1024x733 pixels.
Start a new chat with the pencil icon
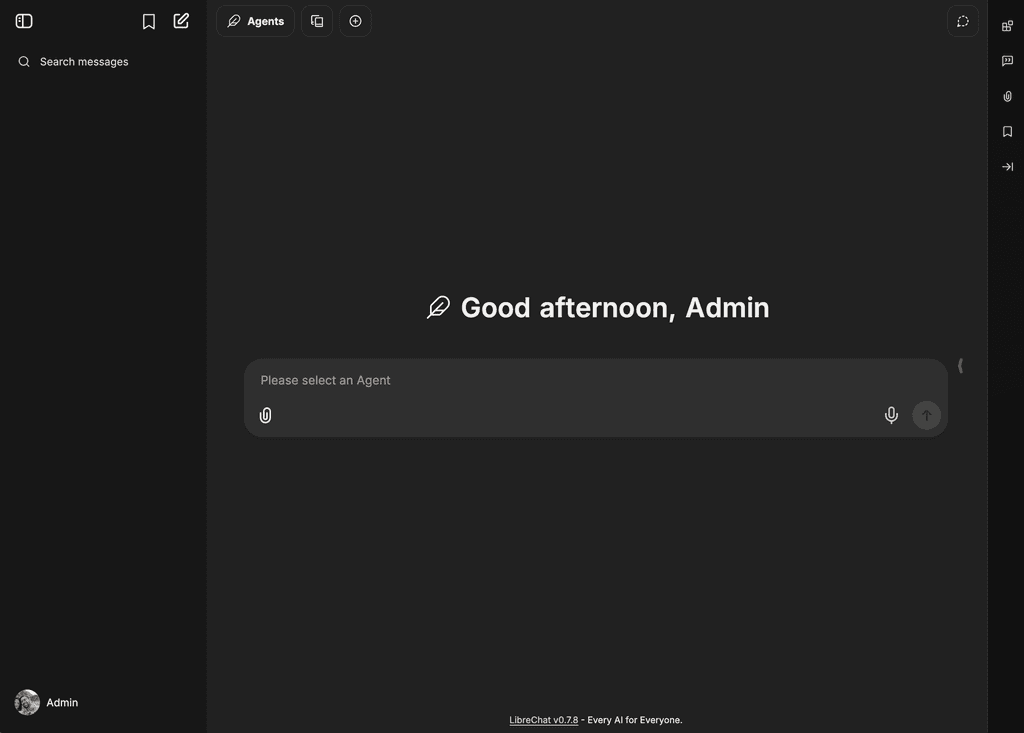pos(181,21)
